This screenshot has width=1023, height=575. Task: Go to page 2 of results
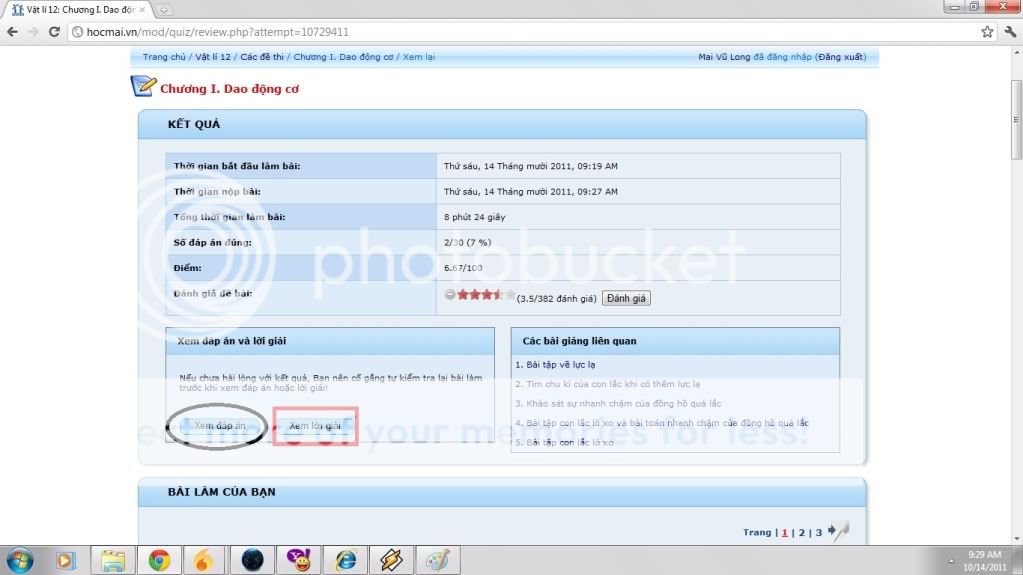[x=802, y=533]
